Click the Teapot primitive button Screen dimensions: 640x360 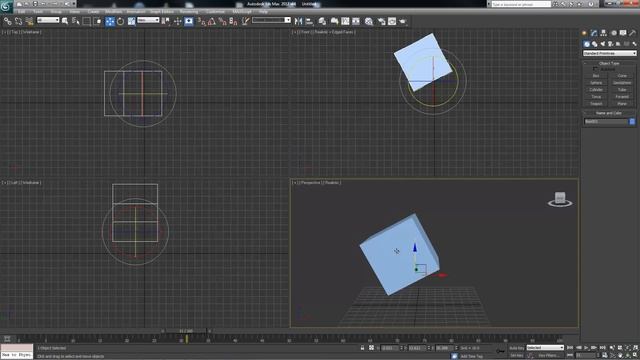[596, 104]
